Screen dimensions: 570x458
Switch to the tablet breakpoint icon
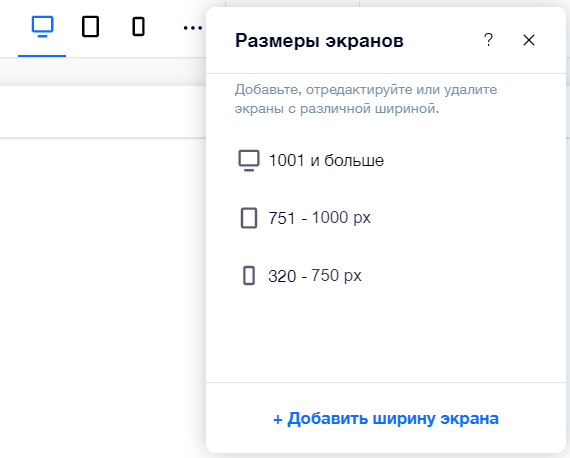(x=90, y=27)
